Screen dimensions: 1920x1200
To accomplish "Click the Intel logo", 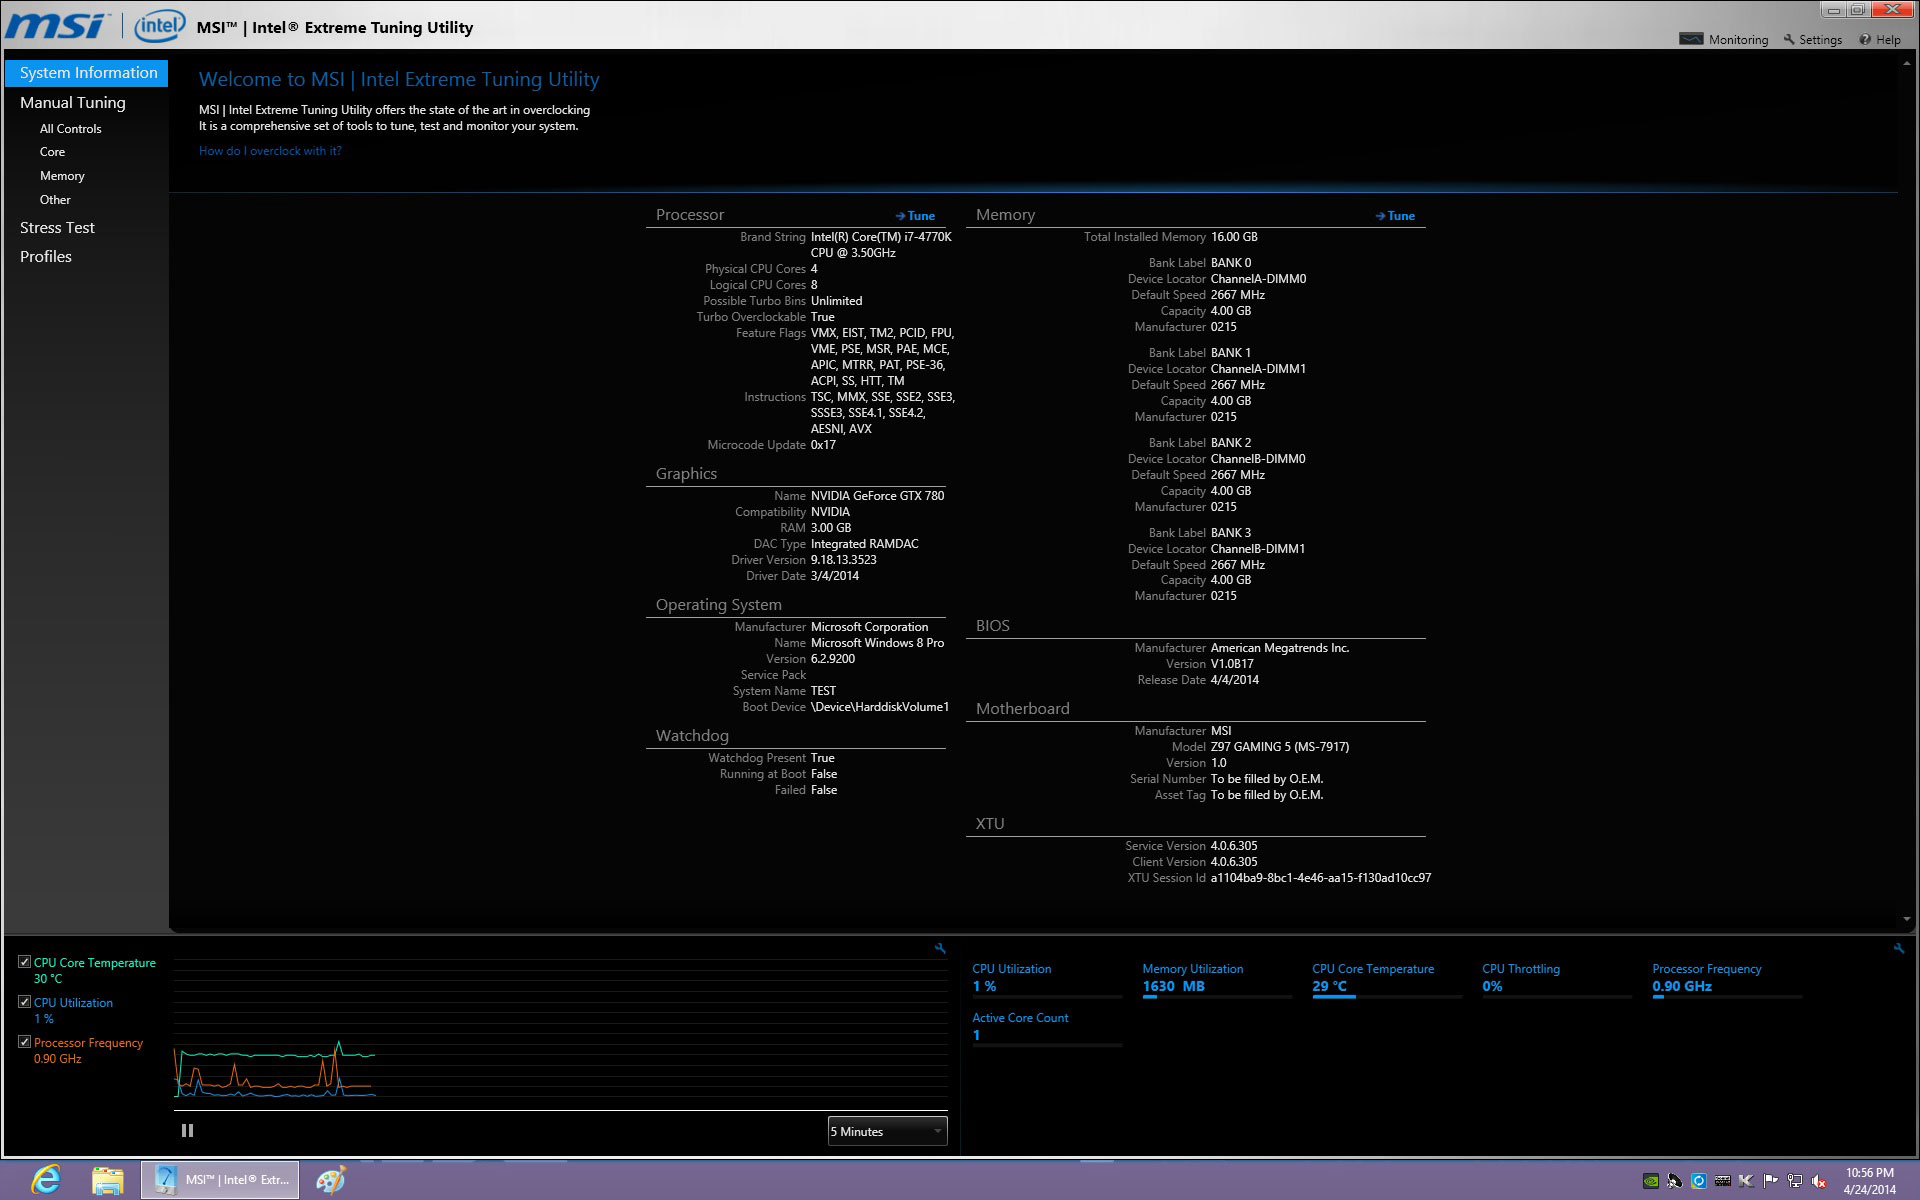I will (159, 26).
